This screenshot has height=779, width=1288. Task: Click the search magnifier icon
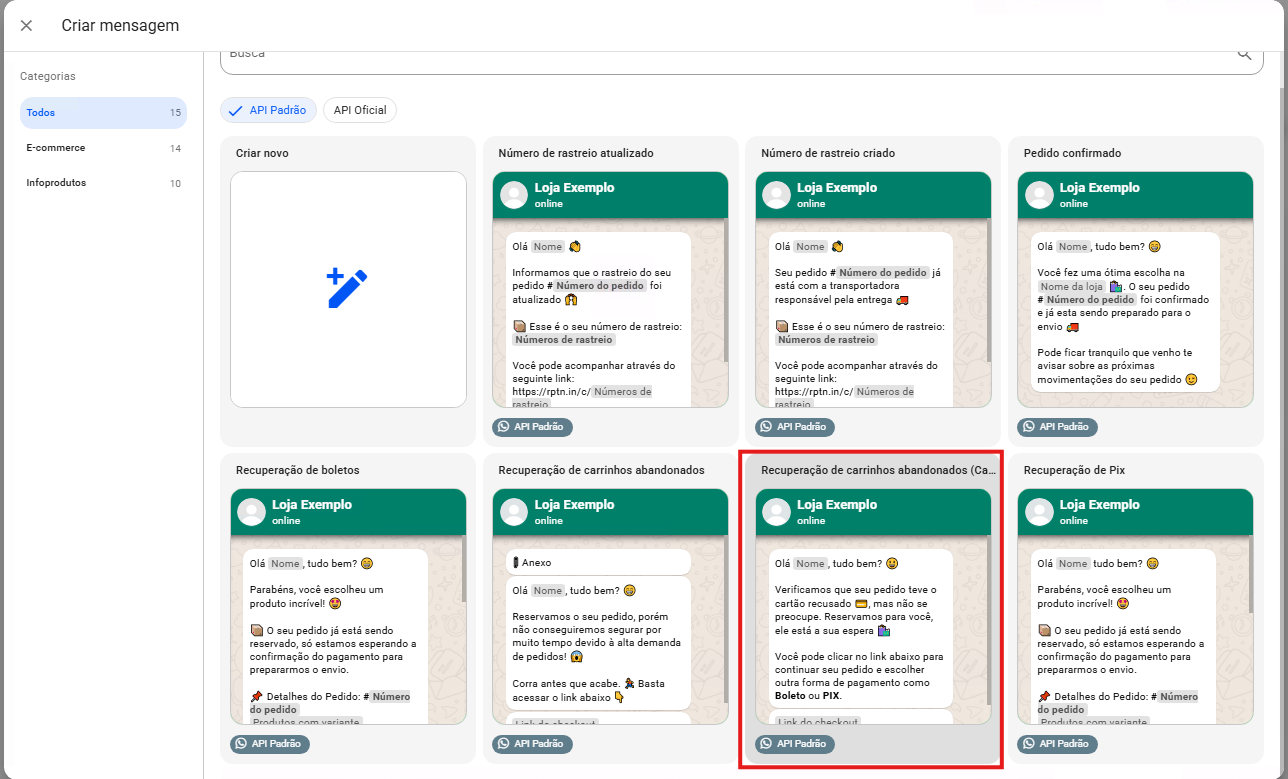pos(1244,53)
